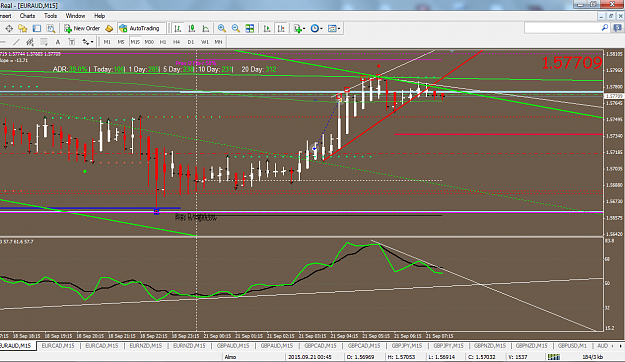The width and height of the screenshot is (625, 362).
Task: Tile chart windows icon
Action: [250, 28]
